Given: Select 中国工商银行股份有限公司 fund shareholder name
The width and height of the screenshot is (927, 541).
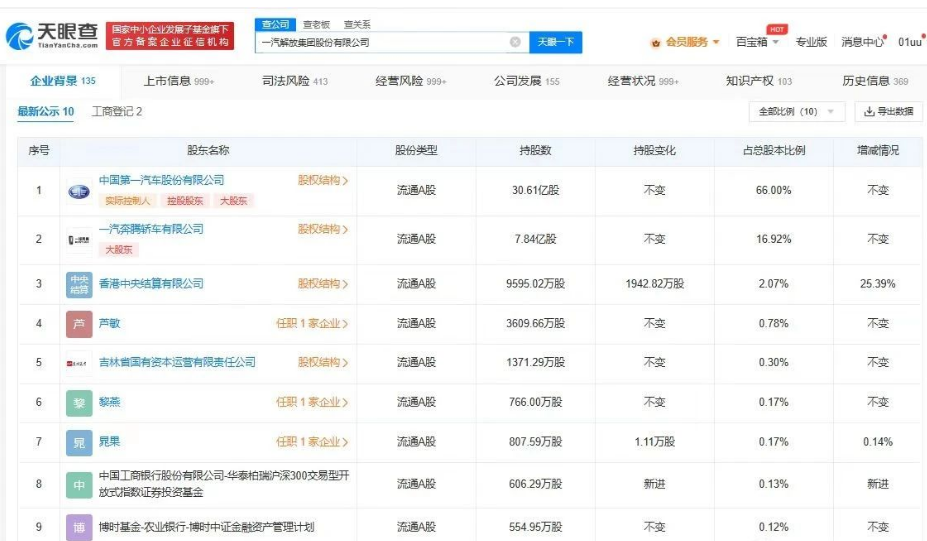Looking at the screenshot, I should [224, 484].
